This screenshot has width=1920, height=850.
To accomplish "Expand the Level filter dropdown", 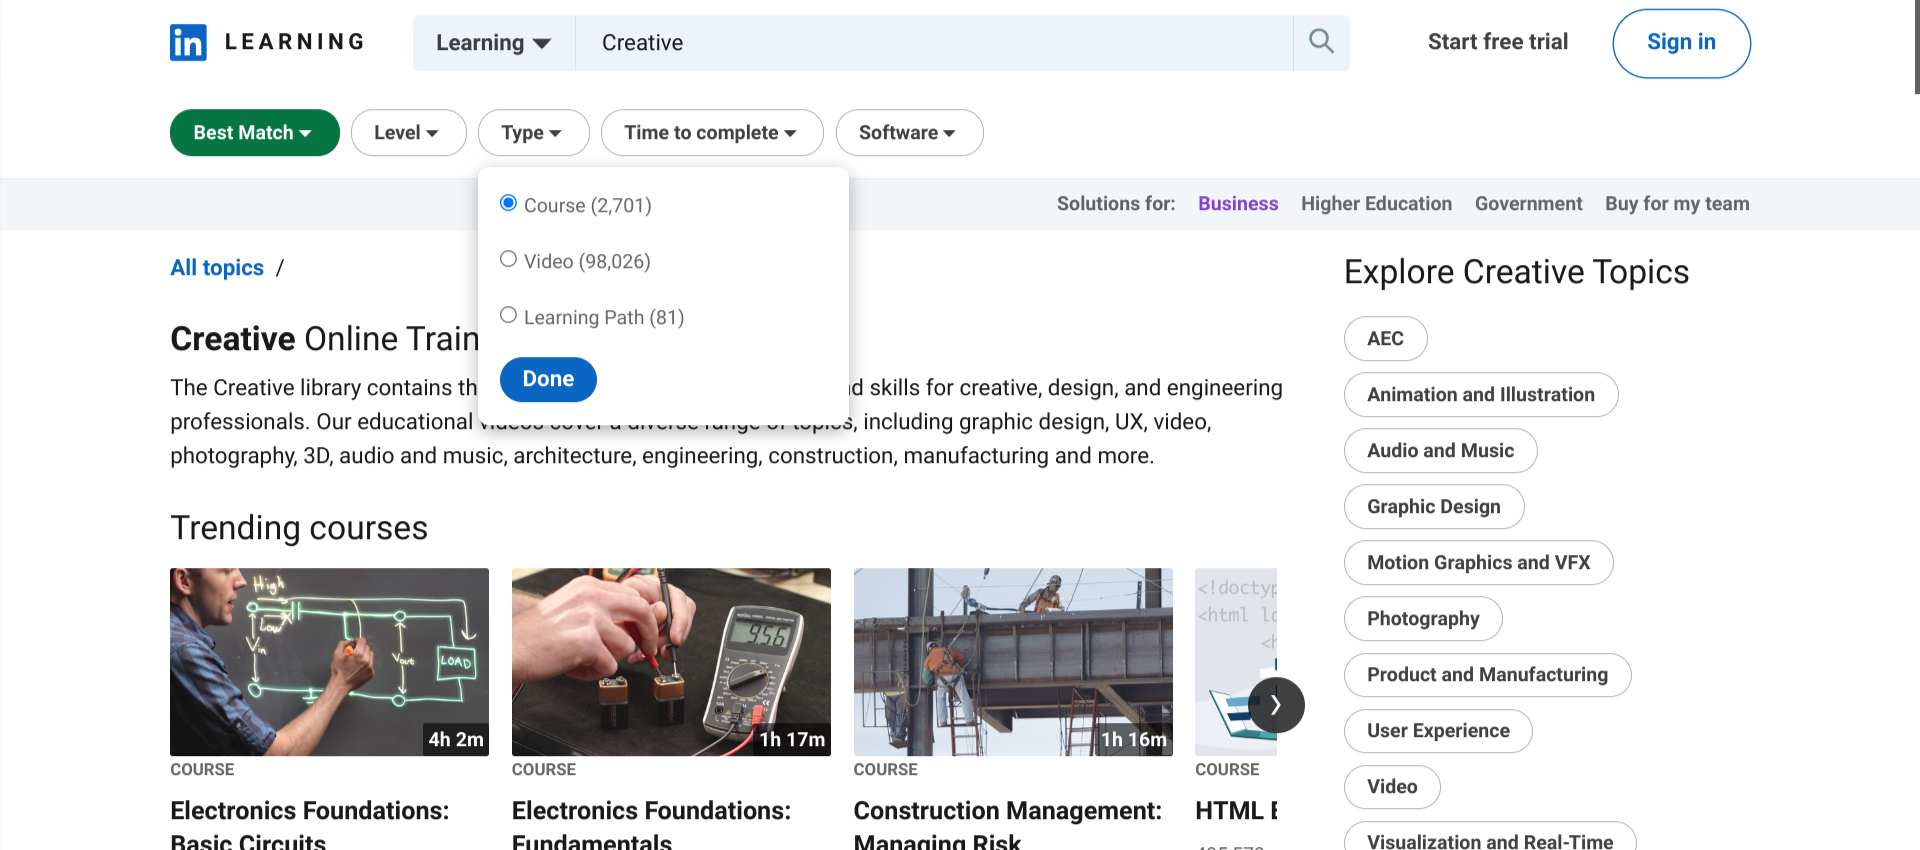I will click(408, 133).
